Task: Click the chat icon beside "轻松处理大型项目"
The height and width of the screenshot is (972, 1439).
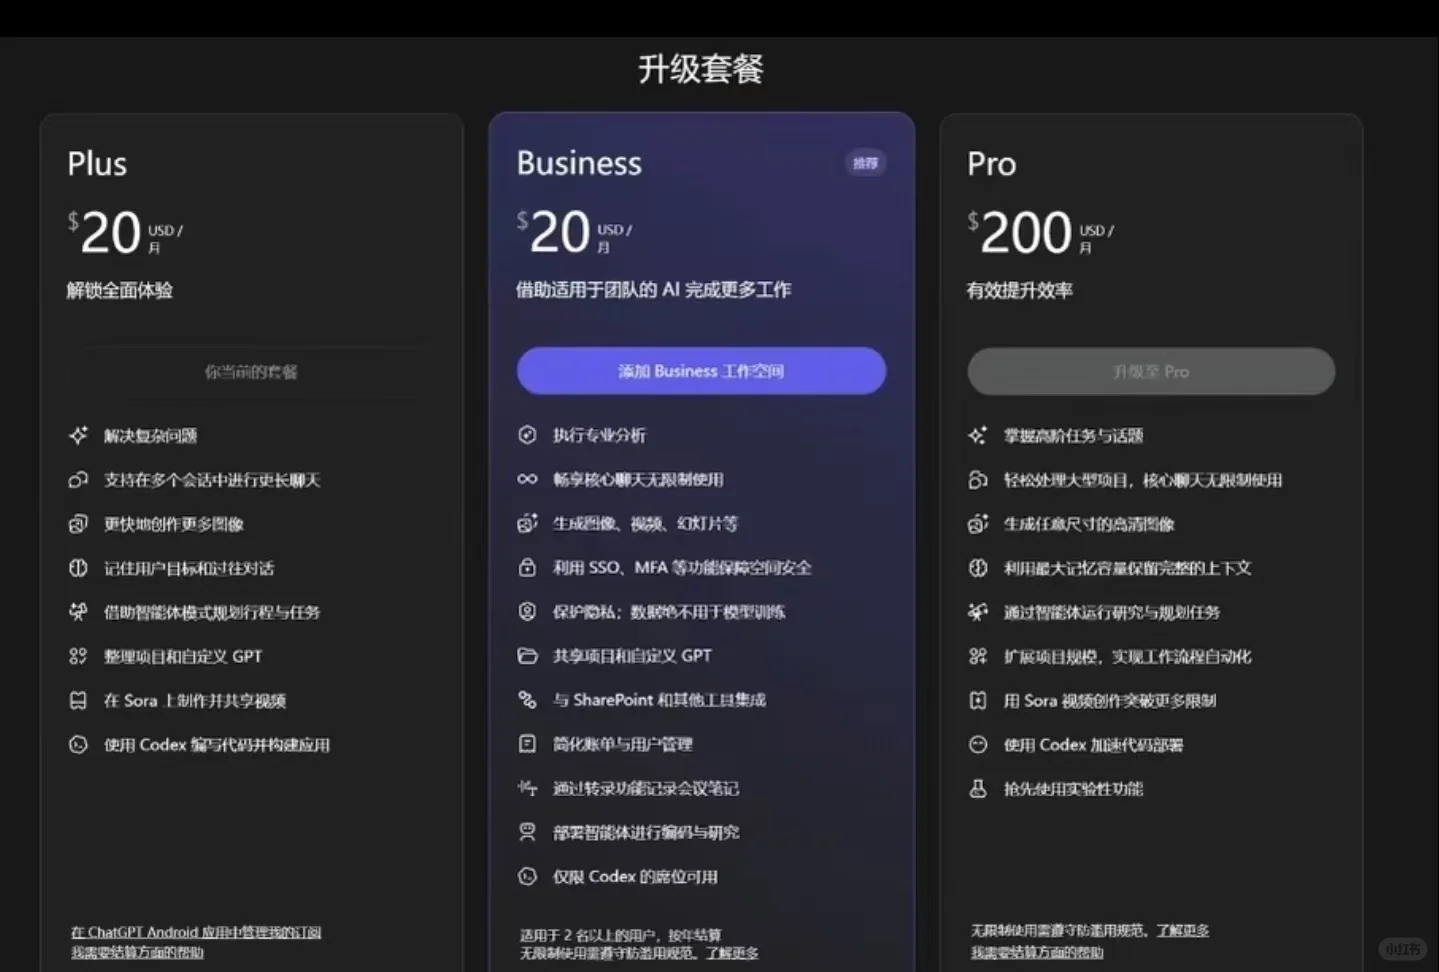Action: pos(978,480)
